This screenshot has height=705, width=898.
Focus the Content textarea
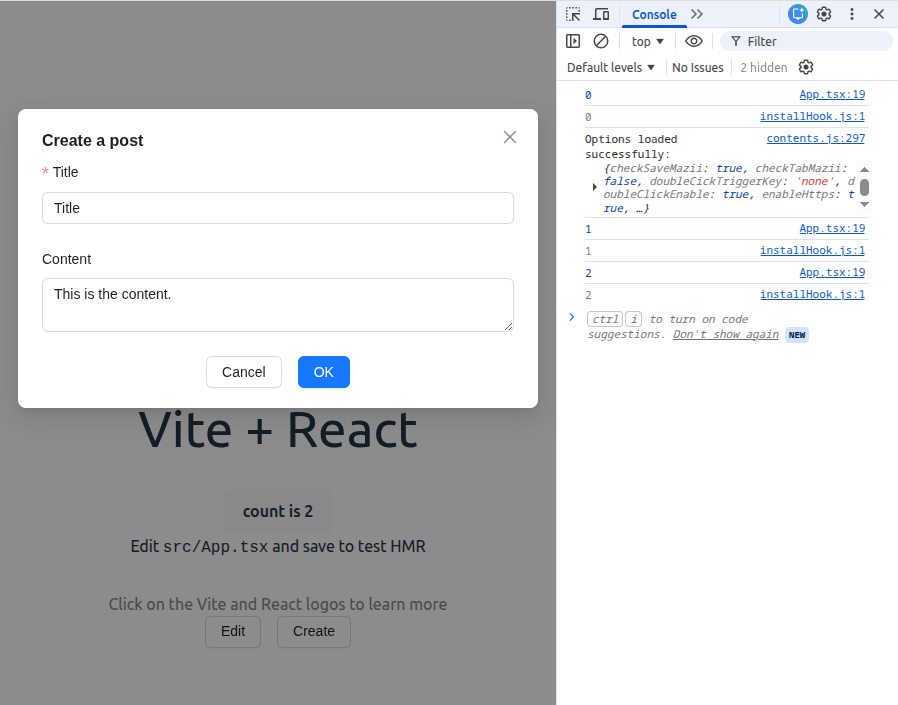pyautogui.click(x=278, y=305)
